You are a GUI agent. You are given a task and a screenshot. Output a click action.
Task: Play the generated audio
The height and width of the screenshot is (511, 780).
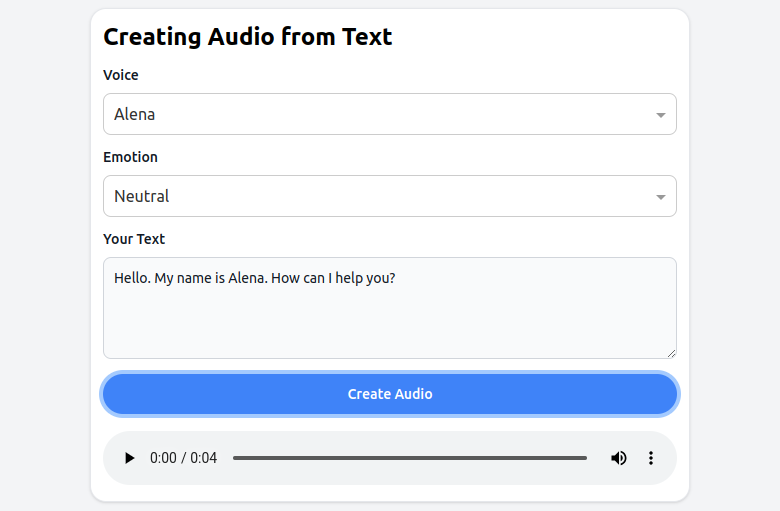tap(129, 458)
